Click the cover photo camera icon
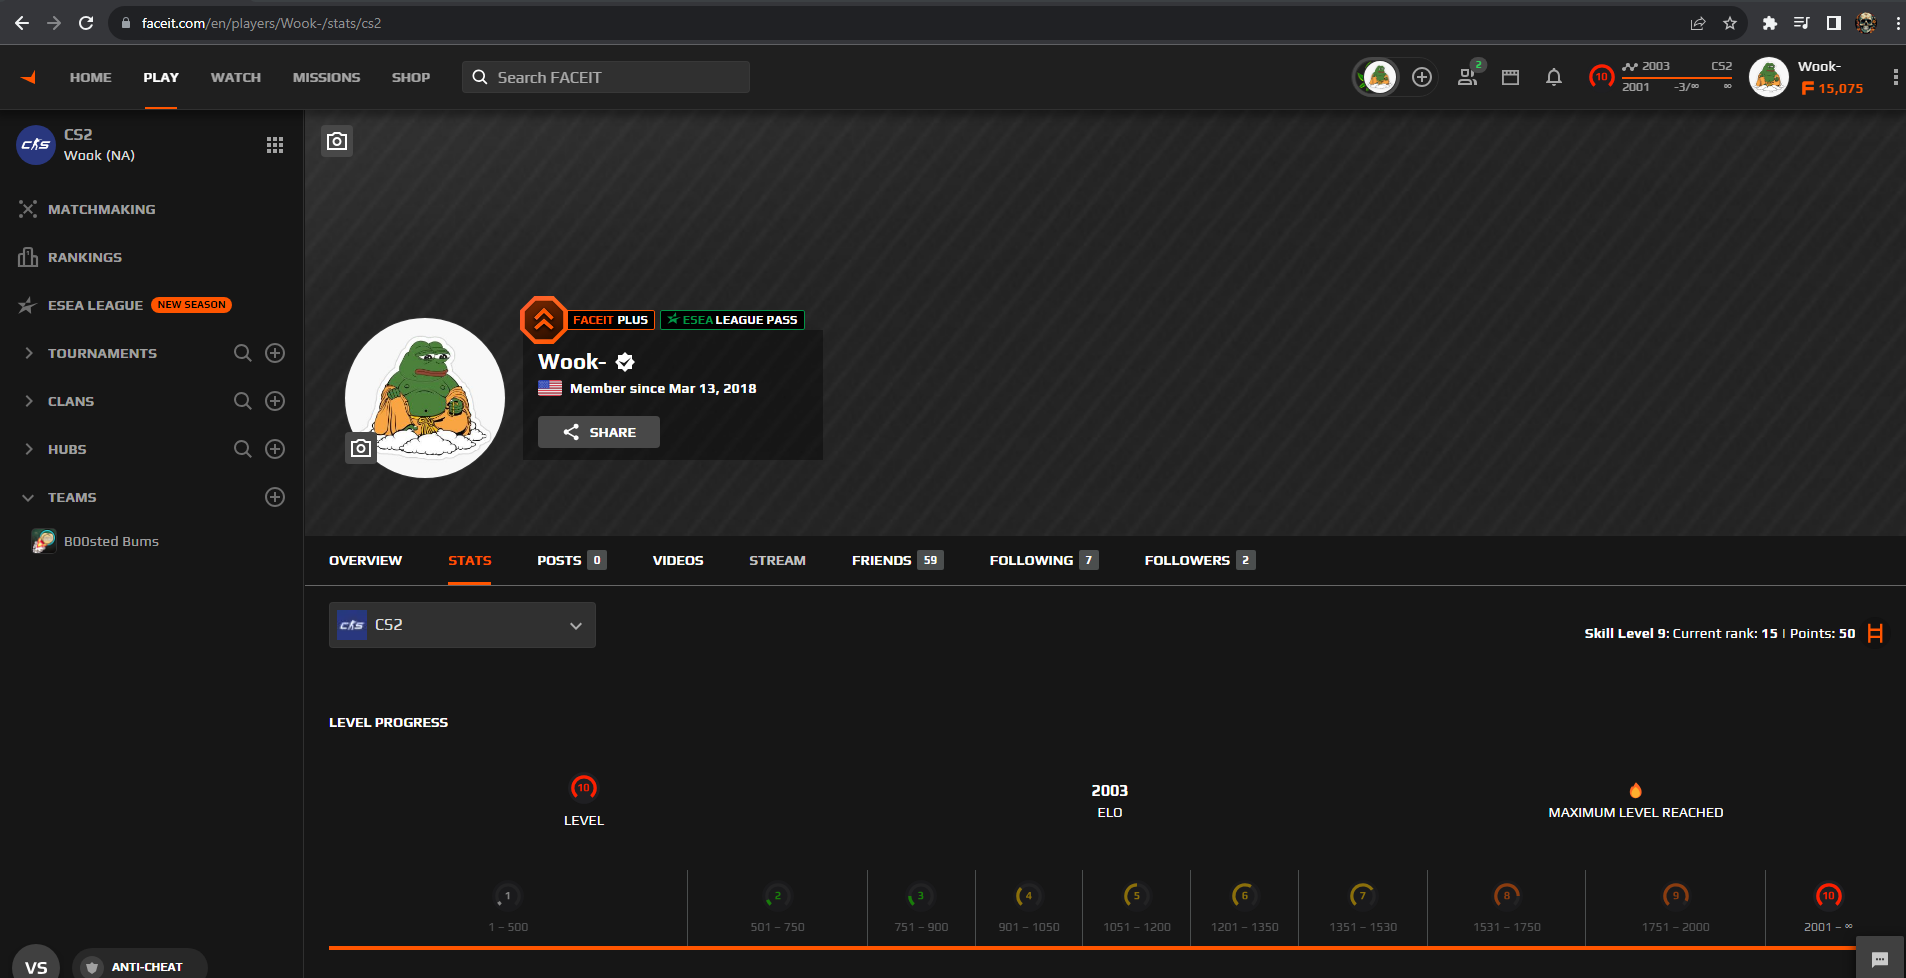 337,141
